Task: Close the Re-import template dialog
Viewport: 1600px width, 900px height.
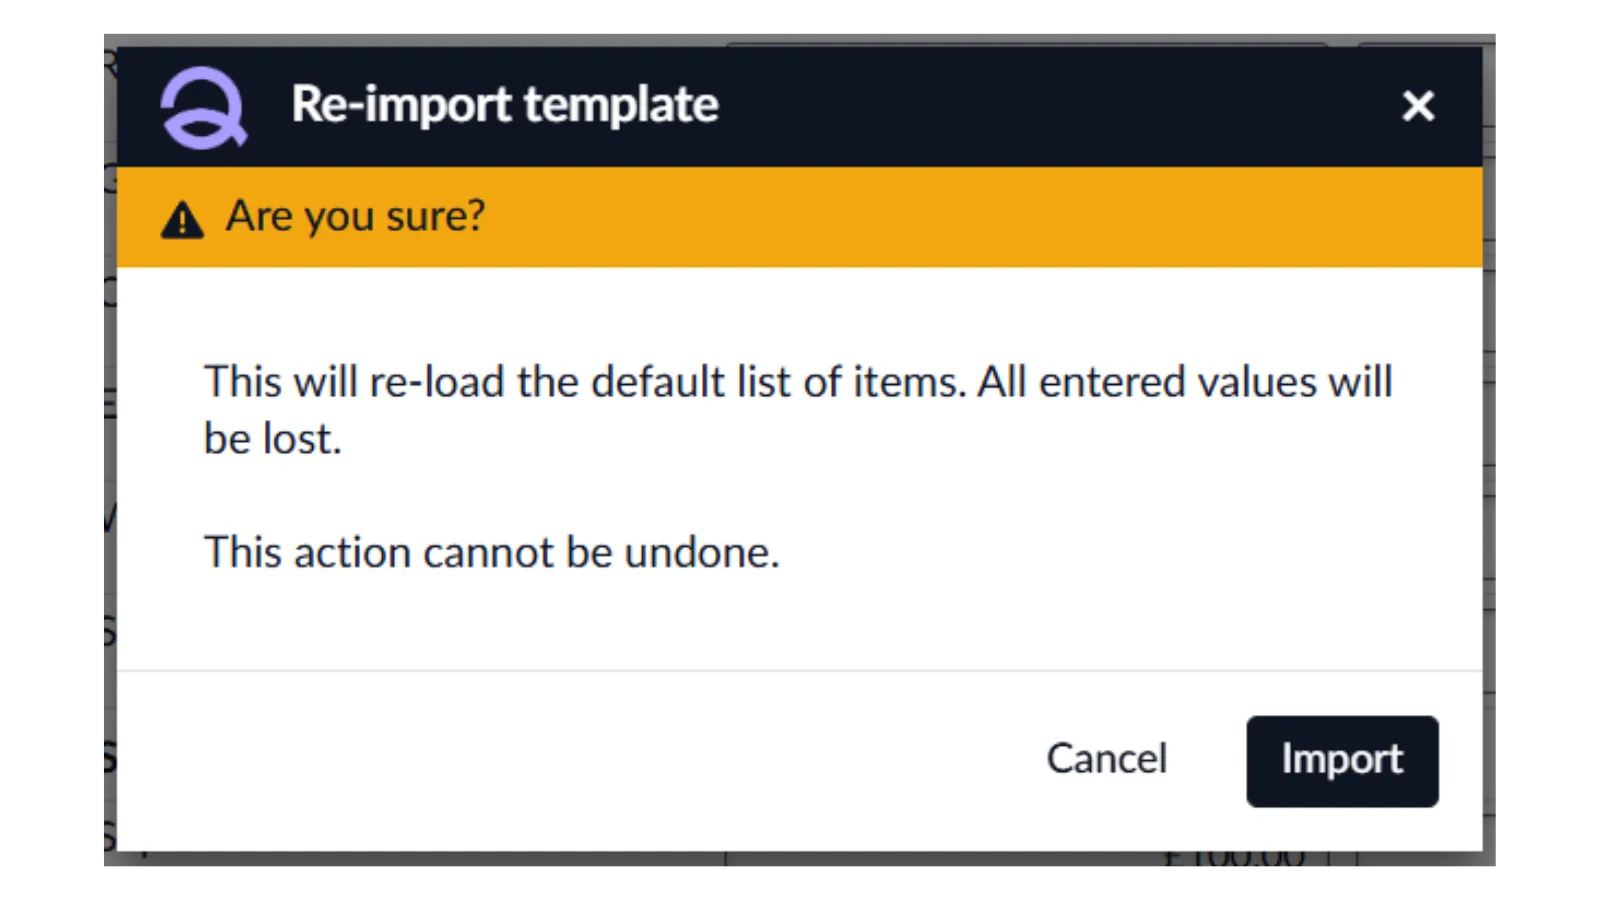Action: [1418, 105]
